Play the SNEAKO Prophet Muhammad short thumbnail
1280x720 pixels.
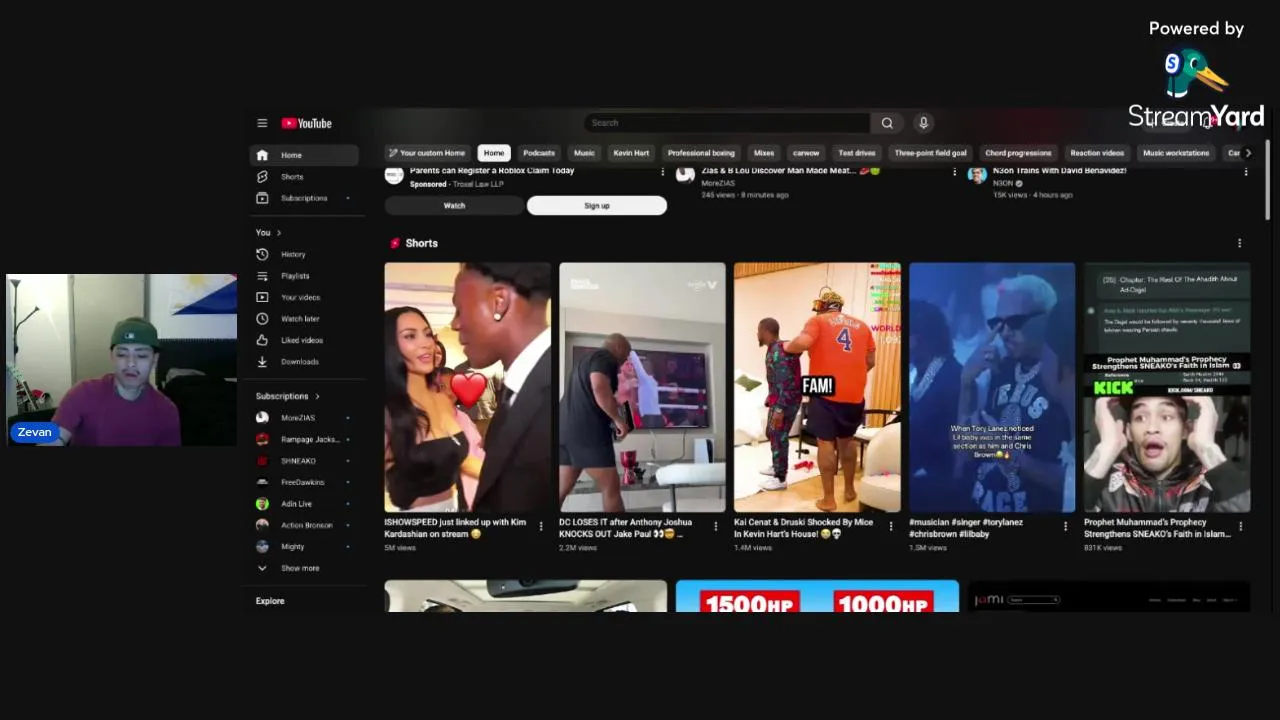[x=1167, y=387]
